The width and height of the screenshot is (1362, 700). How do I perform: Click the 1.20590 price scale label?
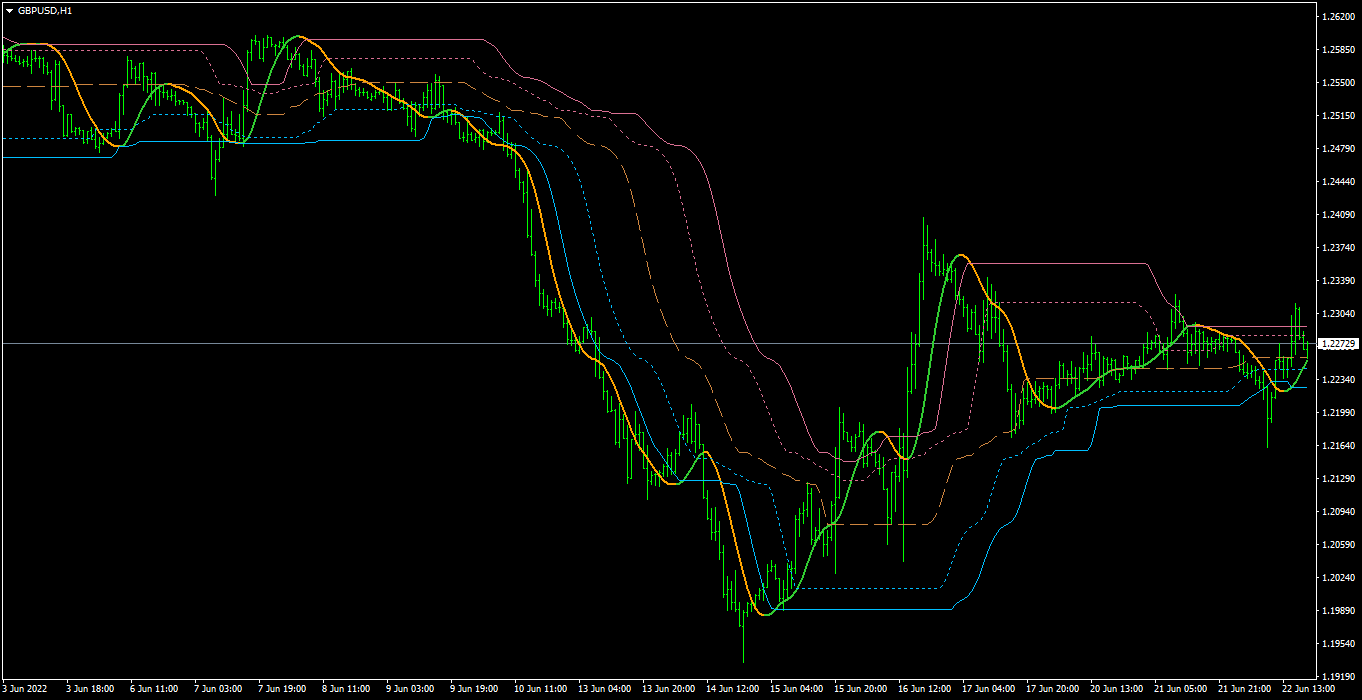click(x=1339, y=545)
